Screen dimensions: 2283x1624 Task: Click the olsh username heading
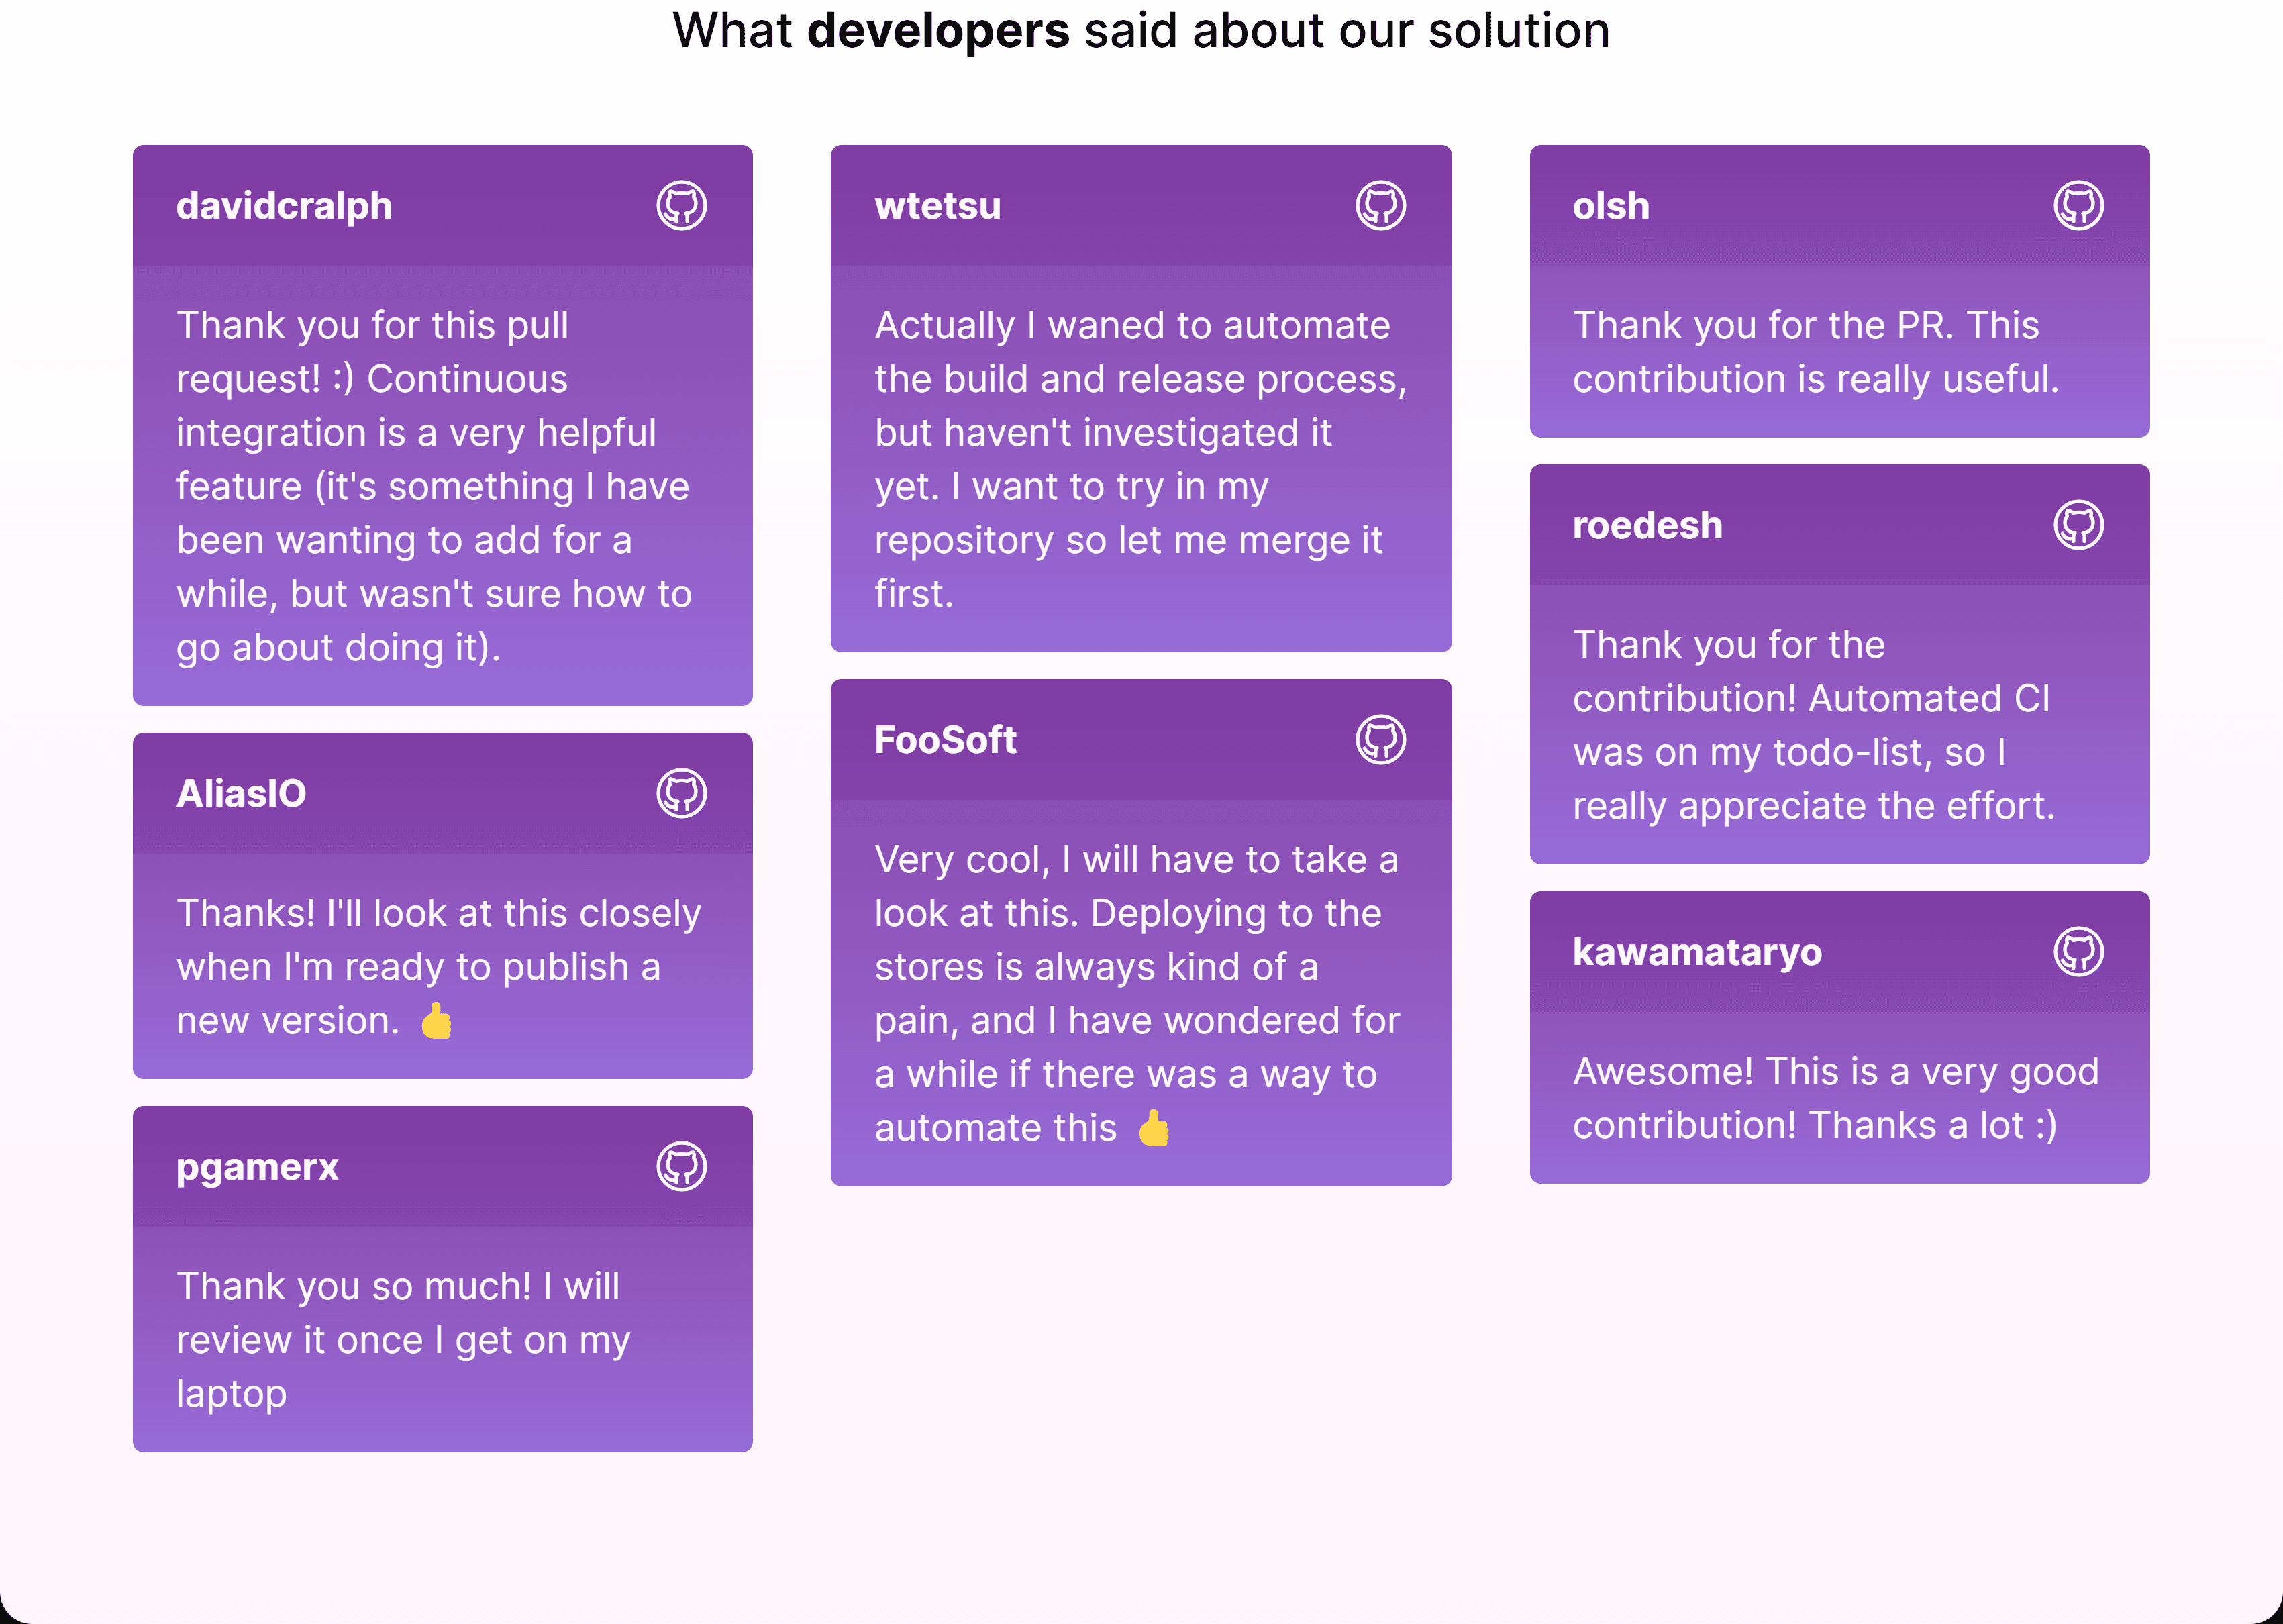[1611, 206]
